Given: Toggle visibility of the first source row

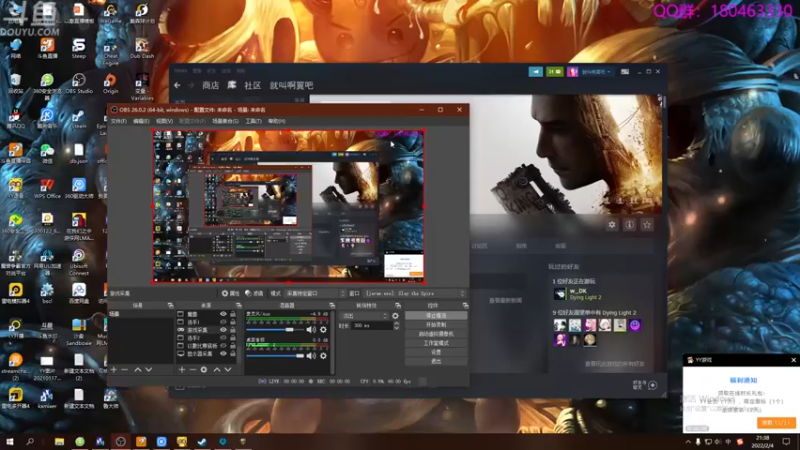Looking at the screenshot, I should (x=223, y=314).
